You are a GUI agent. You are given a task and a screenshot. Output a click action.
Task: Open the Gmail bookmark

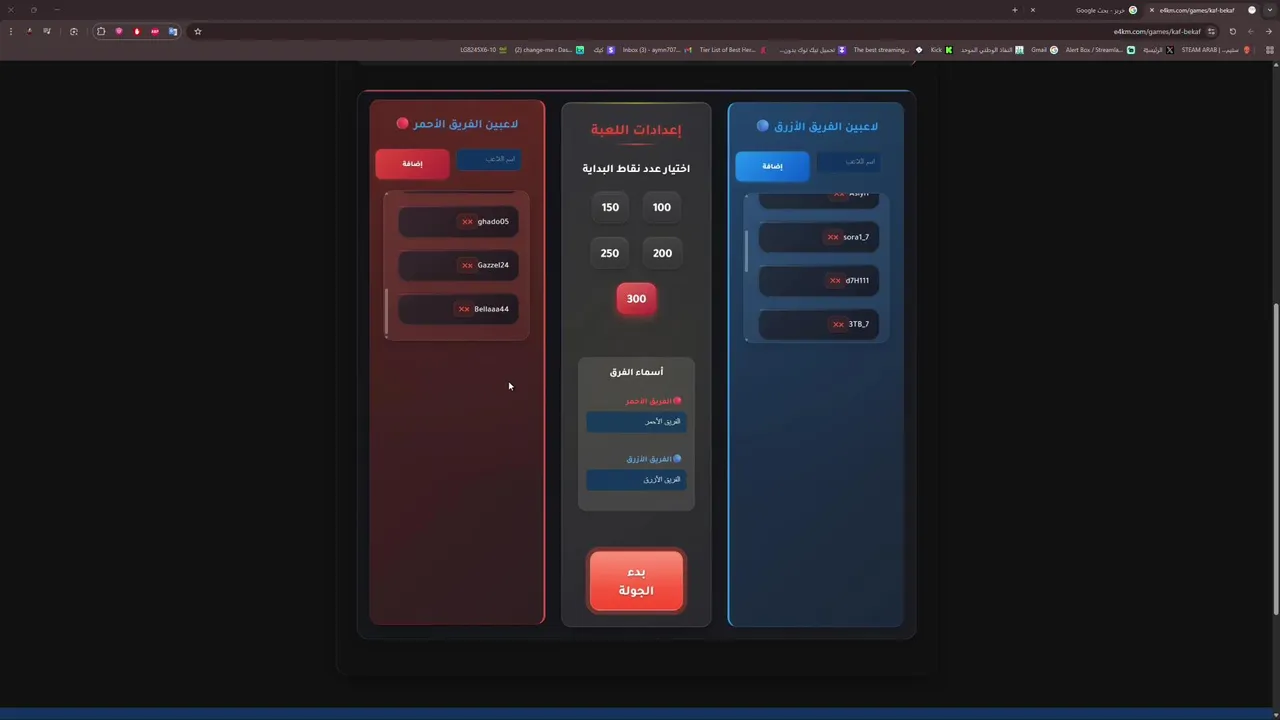point(1045,50)
